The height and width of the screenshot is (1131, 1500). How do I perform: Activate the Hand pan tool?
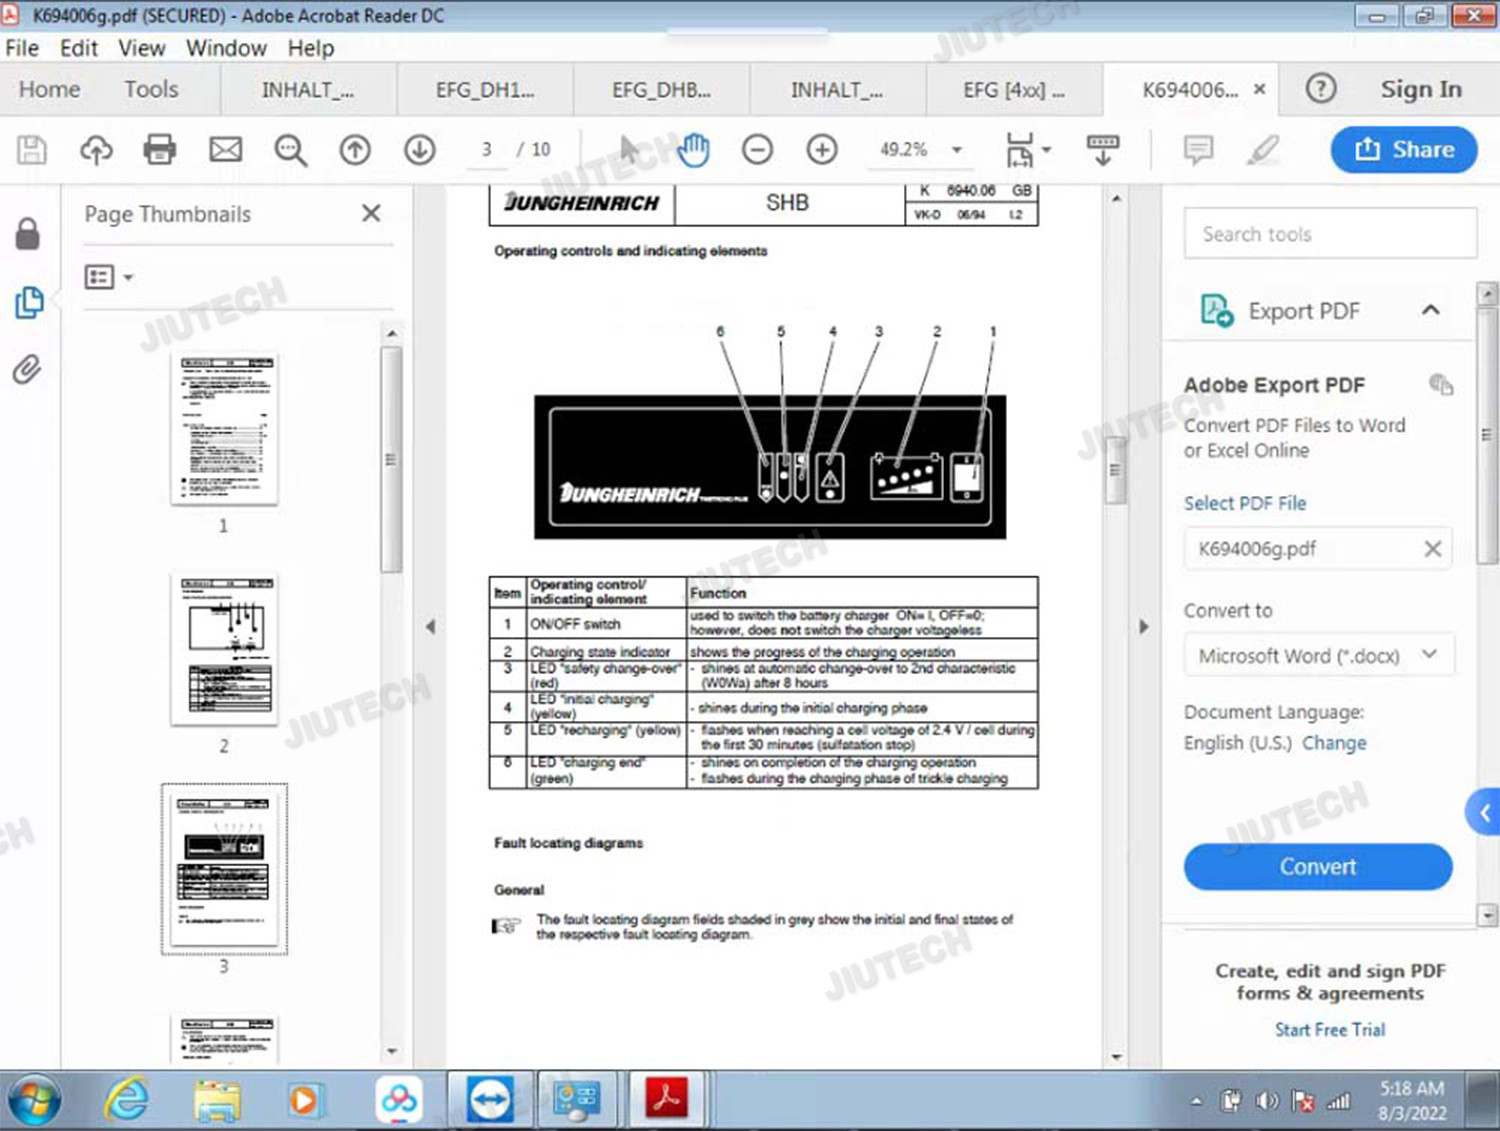(693, 150)
